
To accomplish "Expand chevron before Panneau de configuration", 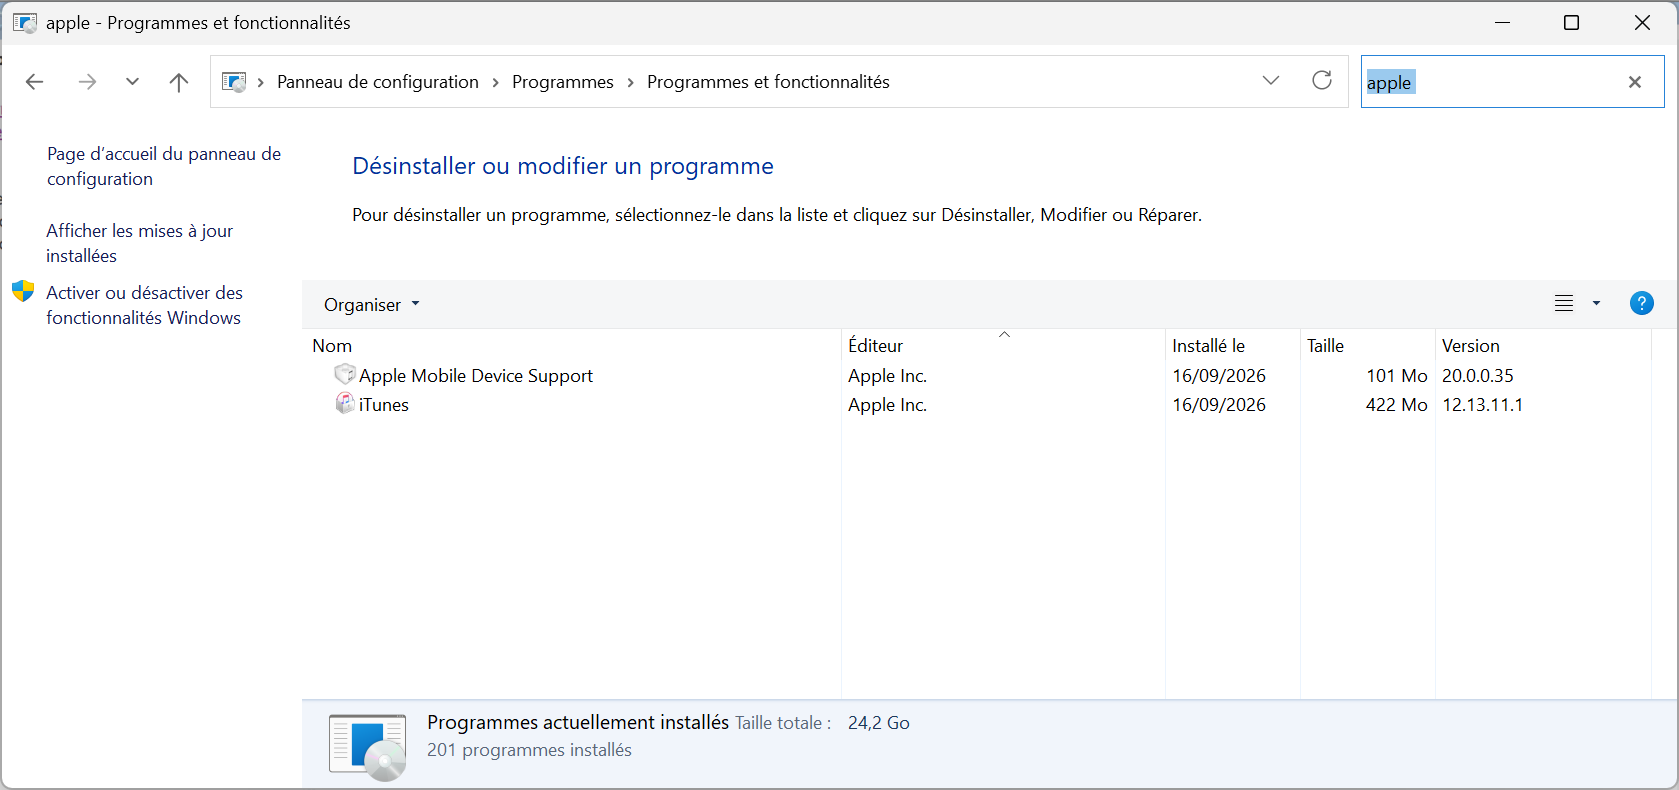I will 260,82.
